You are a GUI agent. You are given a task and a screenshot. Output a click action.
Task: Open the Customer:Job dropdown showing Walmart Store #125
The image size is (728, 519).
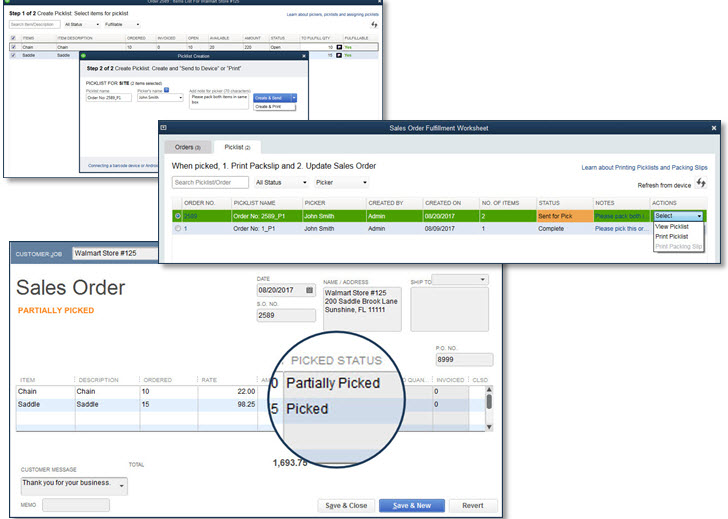pos(115,253)
